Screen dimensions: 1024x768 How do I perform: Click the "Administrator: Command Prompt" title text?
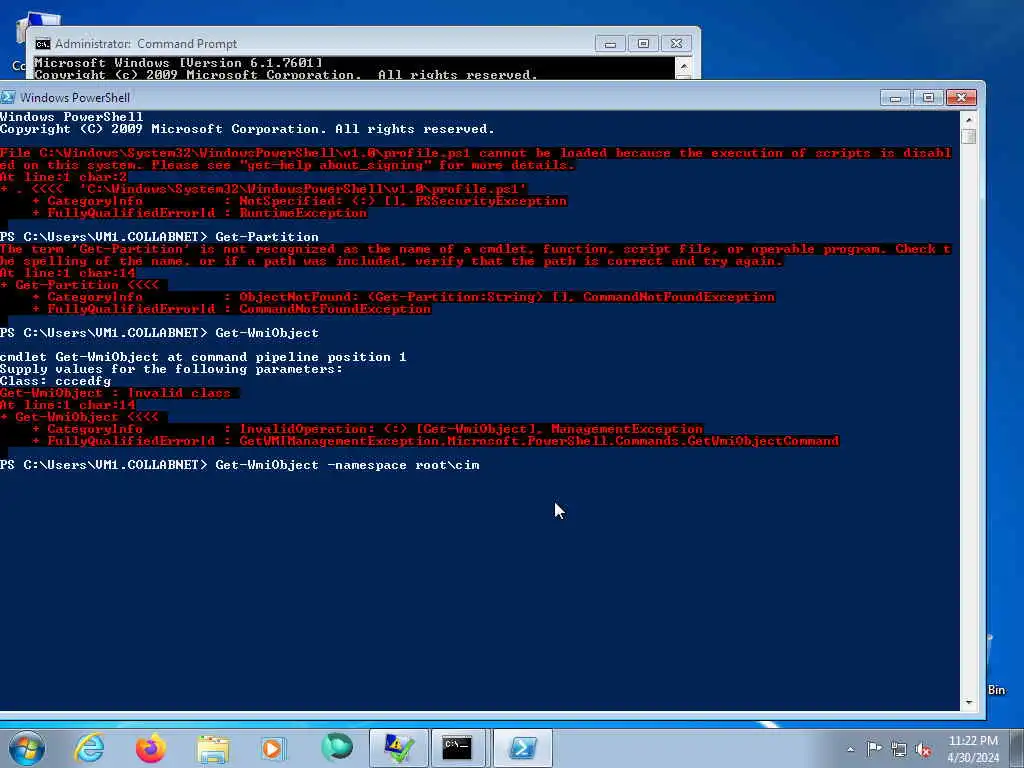pos(146,44)
